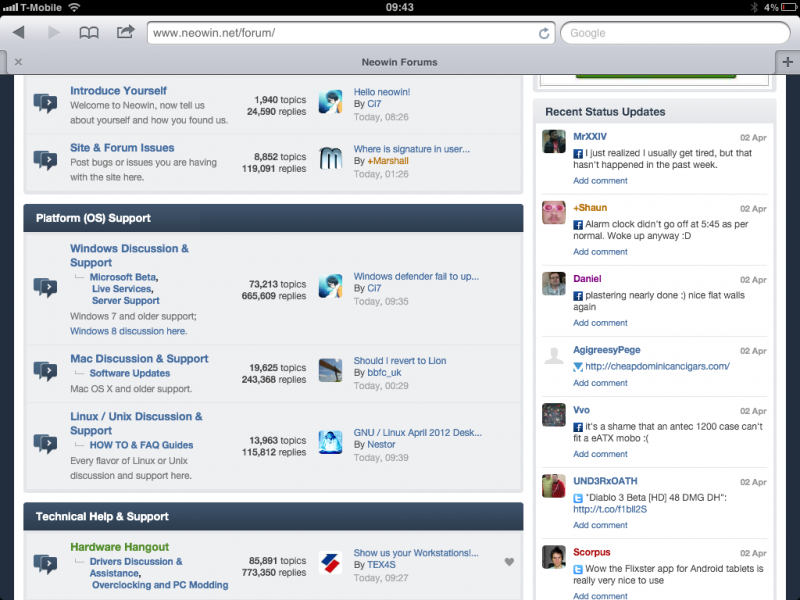Image resolution: width=800 pixels, height=600 pixels.
Task: Open cheapdominicancigars.com status link
Action: 657,366
